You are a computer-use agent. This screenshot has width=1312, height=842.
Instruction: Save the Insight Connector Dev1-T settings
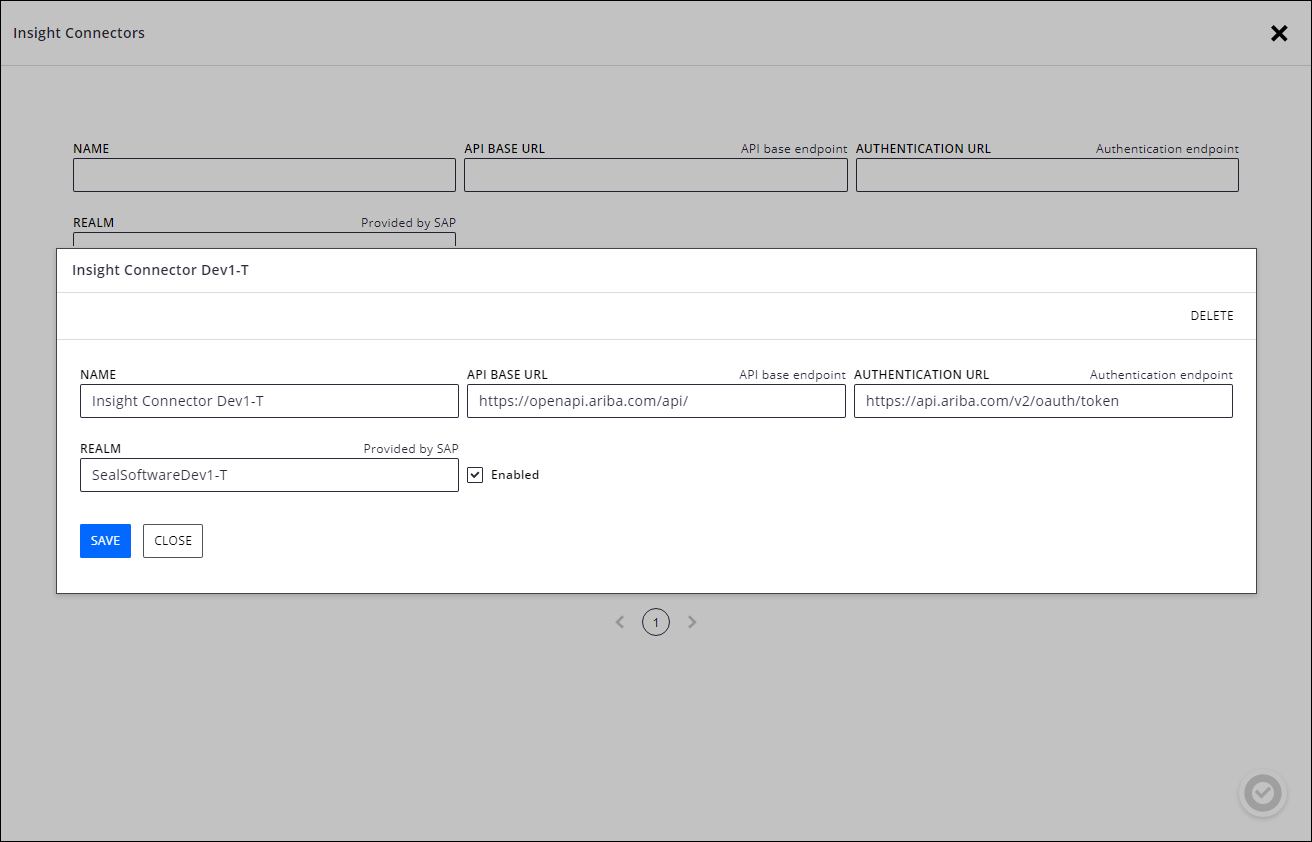105,540
